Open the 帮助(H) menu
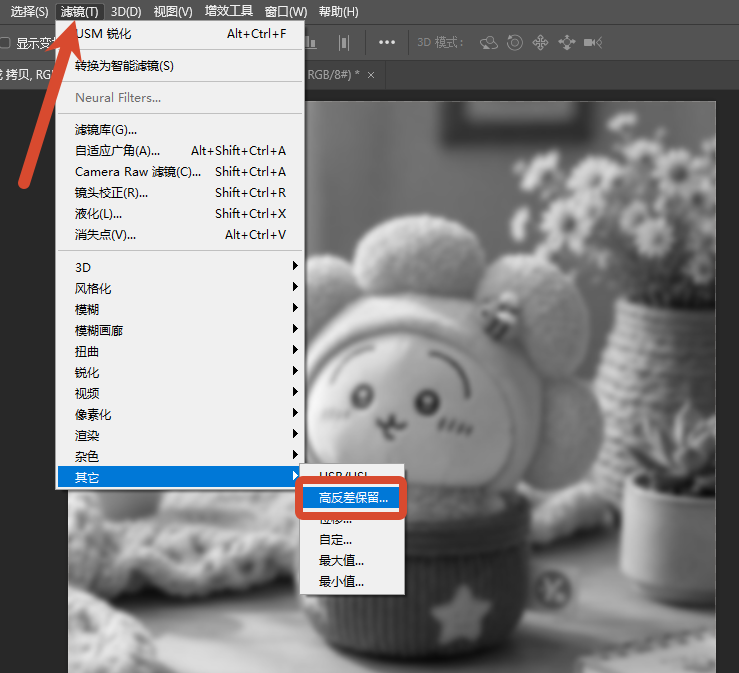 (338, 11)
